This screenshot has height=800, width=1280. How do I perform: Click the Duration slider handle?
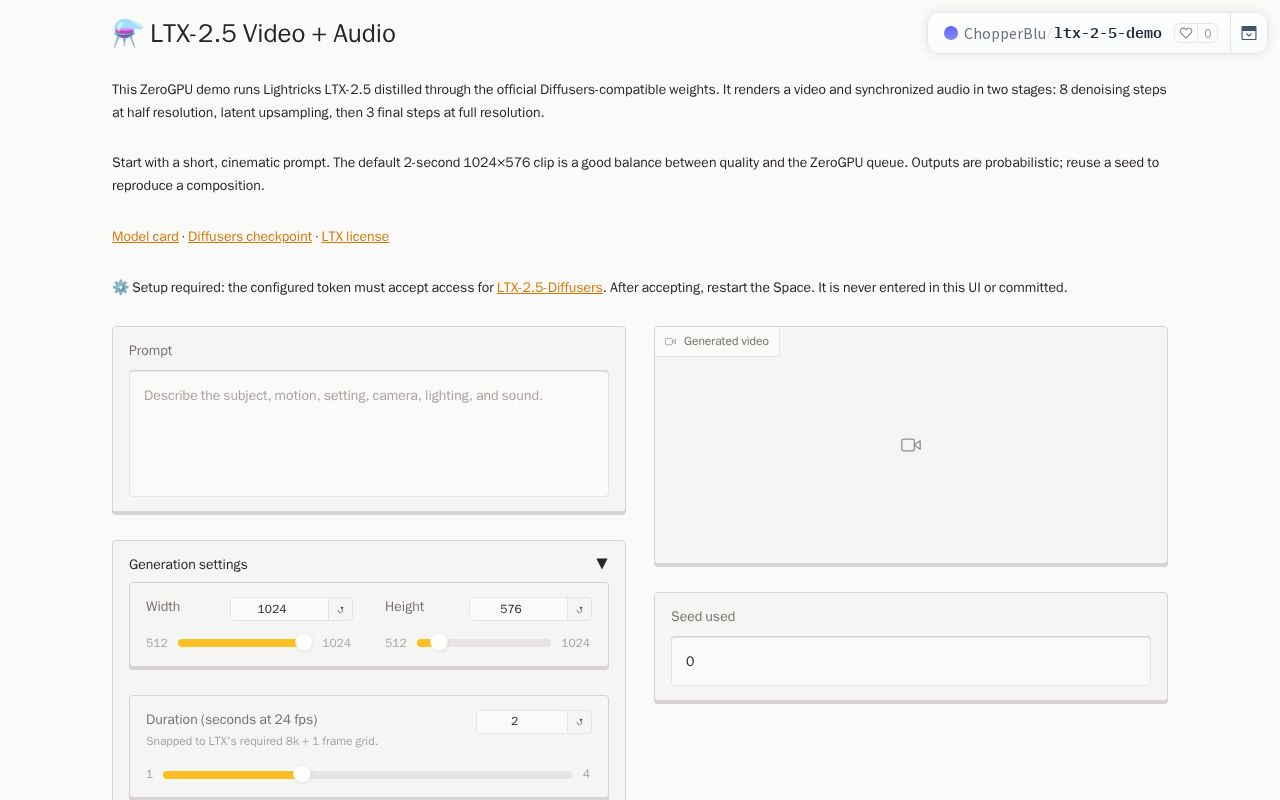coord(302,774)
